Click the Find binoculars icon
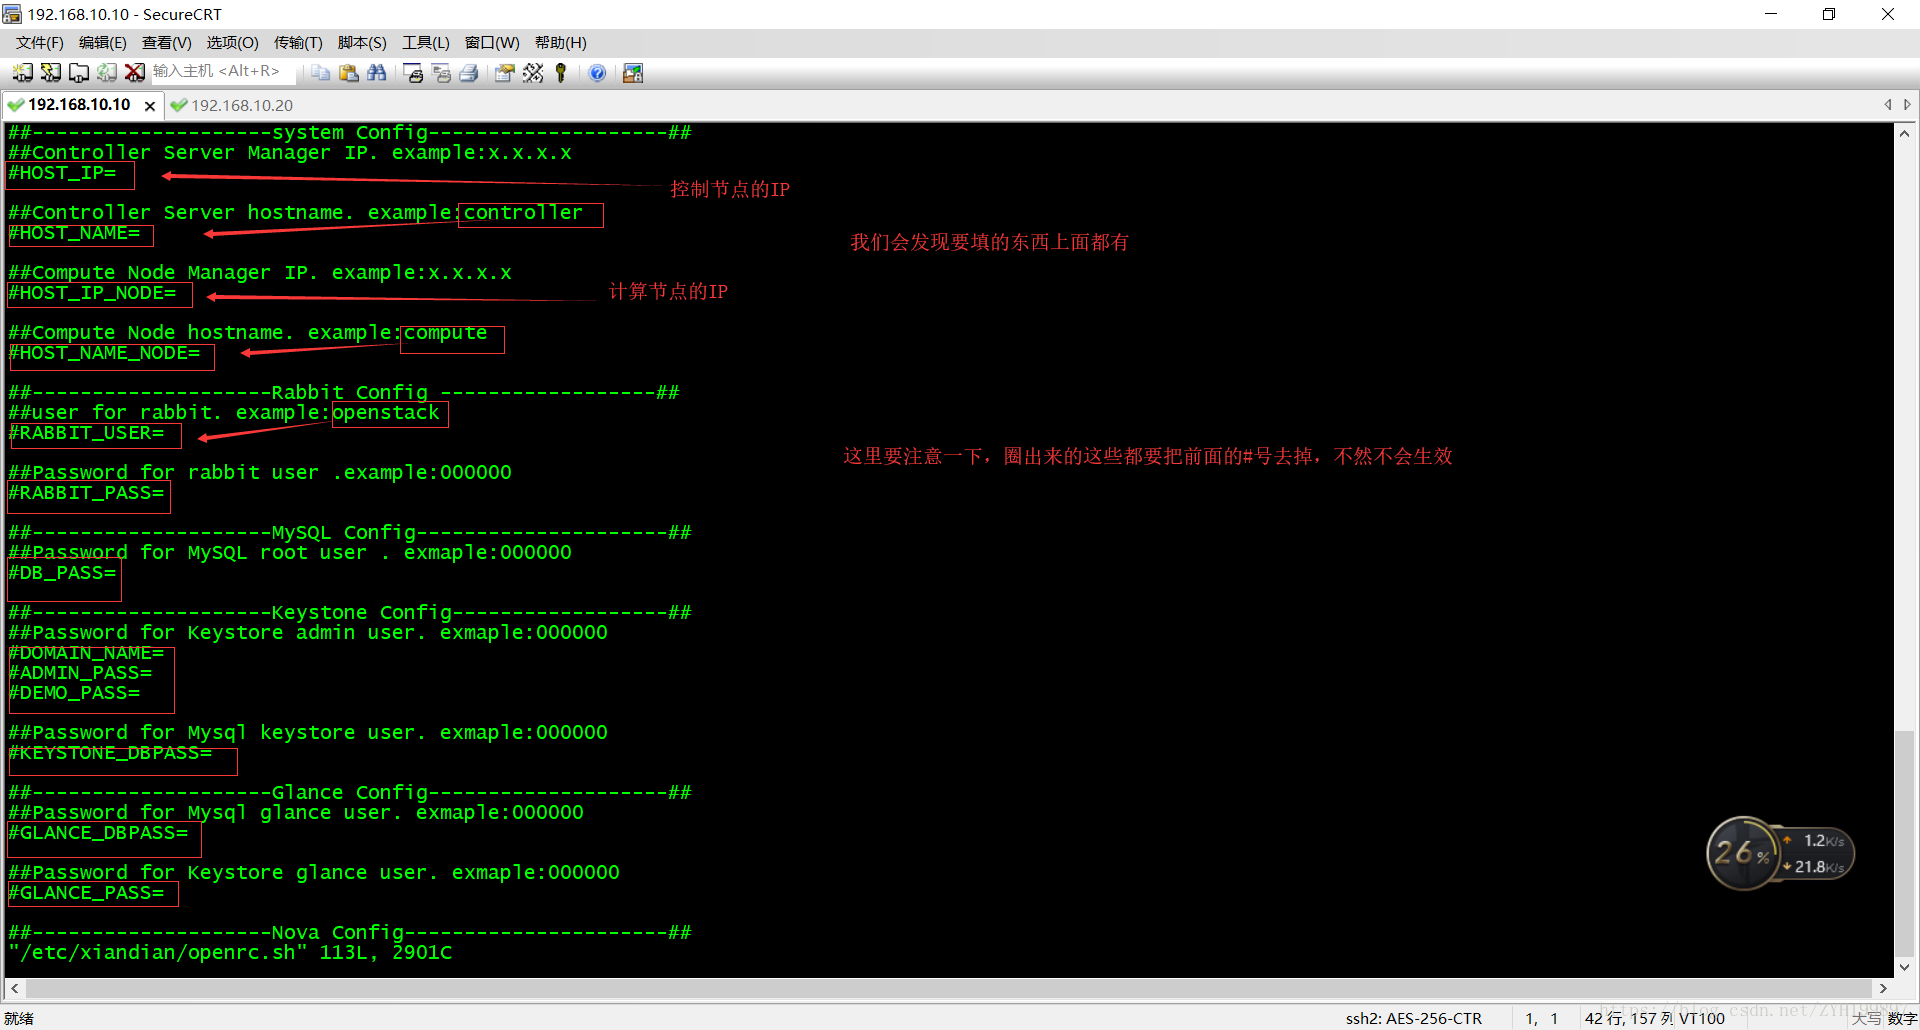Image resolution: width=1920 pixels, height=1030 pixels. coord(376,73)
